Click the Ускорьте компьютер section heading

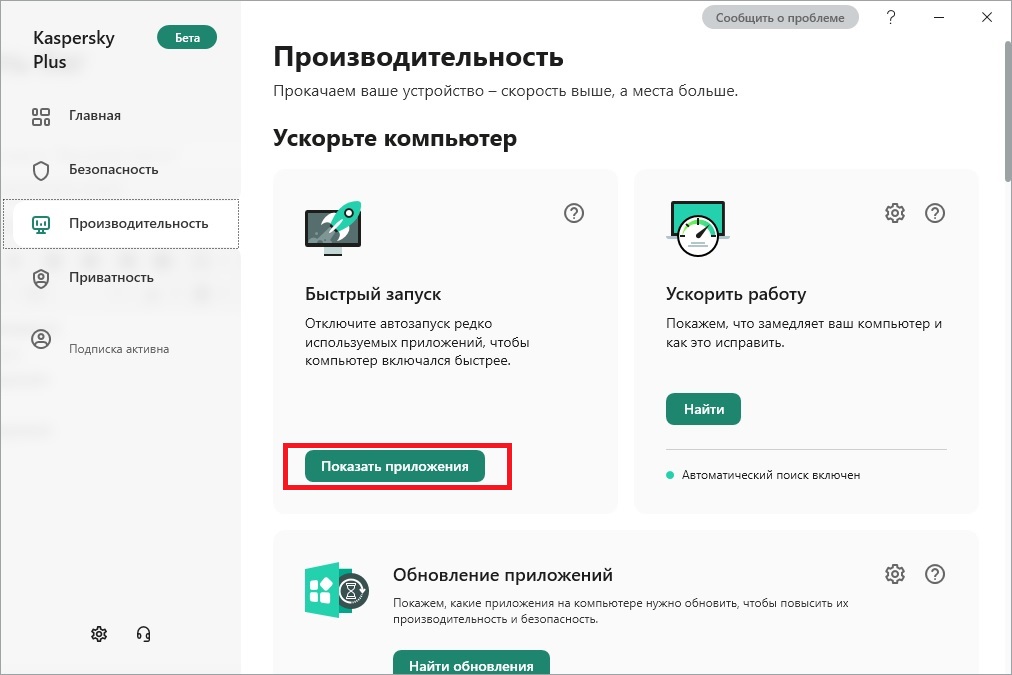click(395, 138)
